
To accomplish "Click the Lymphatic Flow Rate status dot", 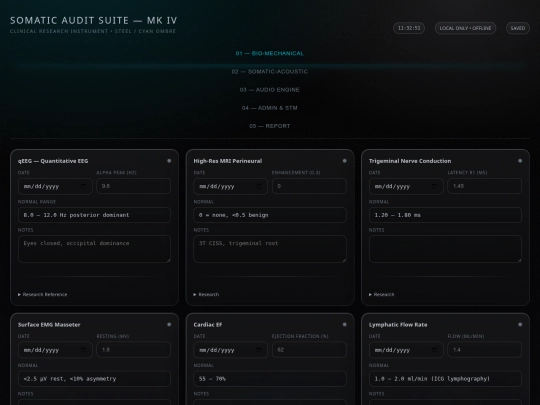I will 520,324.
